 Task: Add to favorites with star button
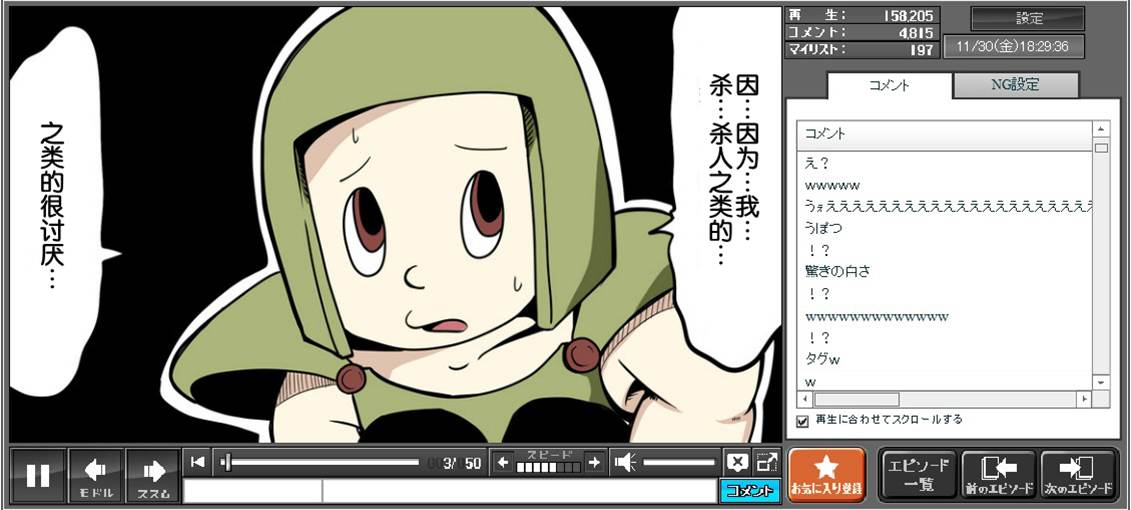(x=826, y=475)
